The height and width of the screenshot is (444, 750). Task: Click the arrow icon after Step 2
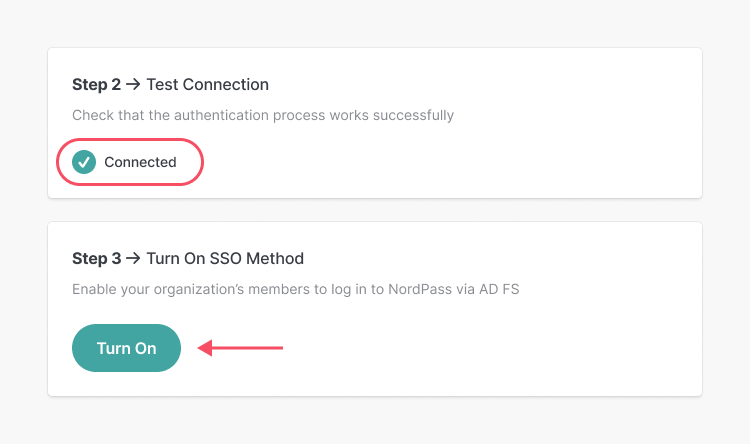click(133, 84)
